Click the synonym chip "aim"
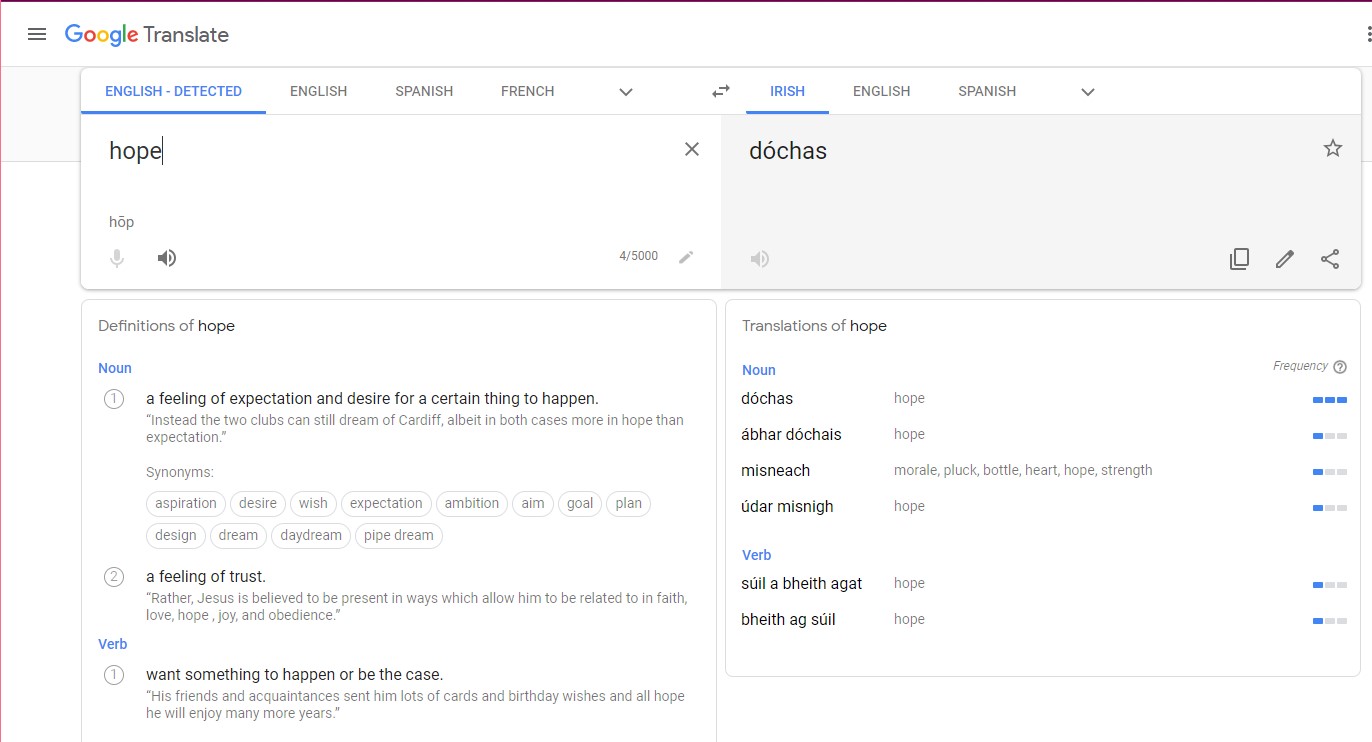Viewport: 1372px width, 742px height. pos(533,504)
